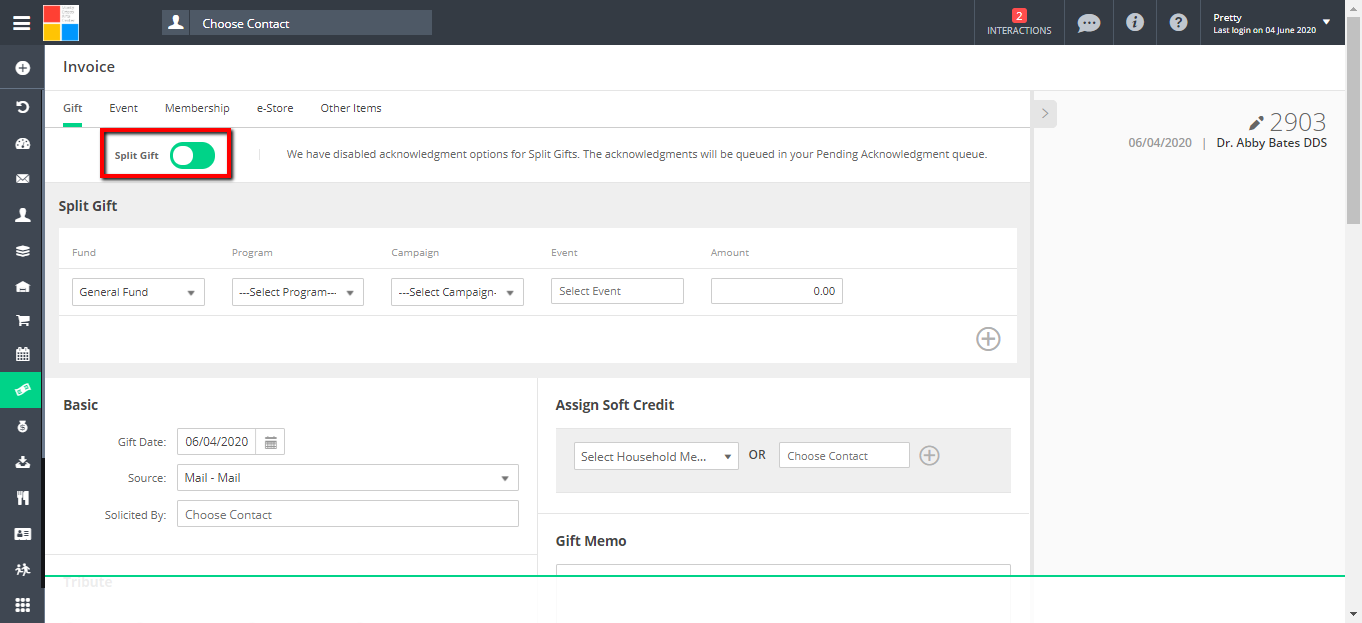Open the history sidebar icon
Screen dimensions: 1362x623
(x=22, y=106)
